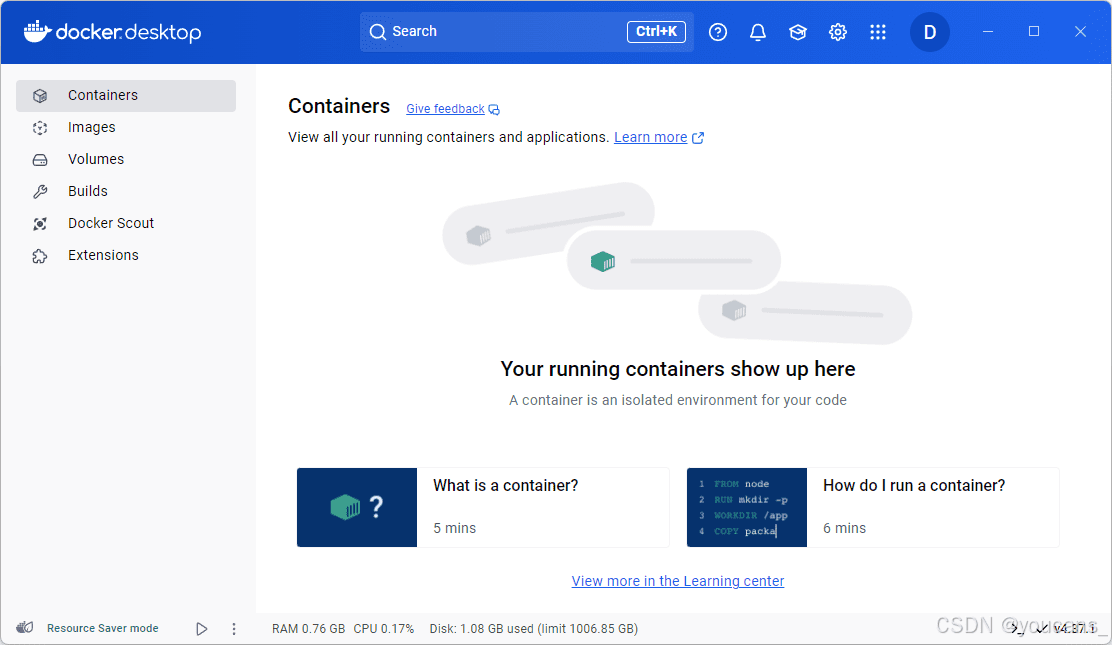The height and width of the screenshot is (645, 1112).
Task: Switch to the Extensions section
Action: tap(126, 255)
